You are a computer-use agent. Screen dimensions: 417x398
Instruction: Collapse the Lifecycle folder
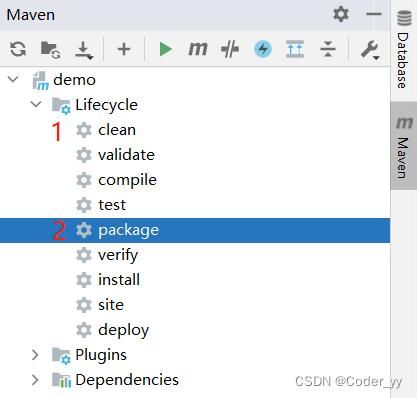(36, 105)
